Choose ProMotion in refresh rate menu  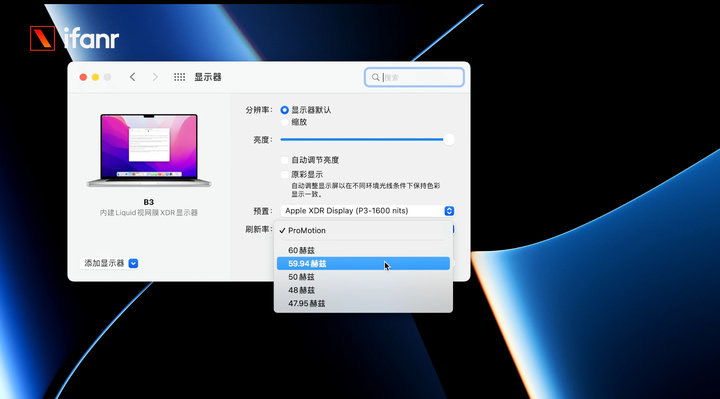coord(363,230)
